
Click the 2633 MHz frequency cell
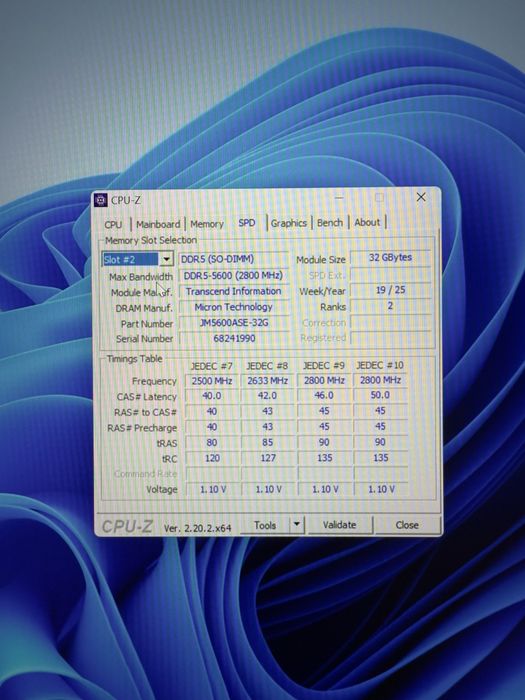coord(268,380)
